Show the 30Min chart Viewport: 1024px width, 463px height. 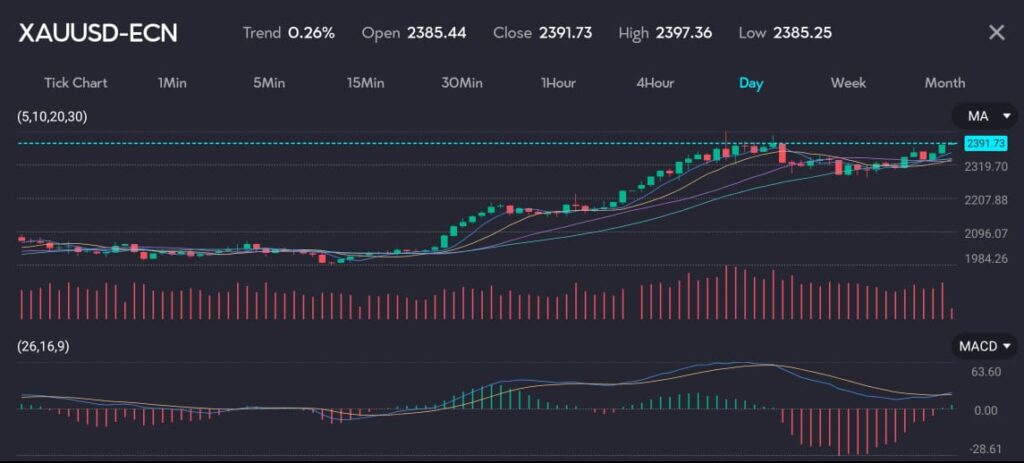point(461,83)
